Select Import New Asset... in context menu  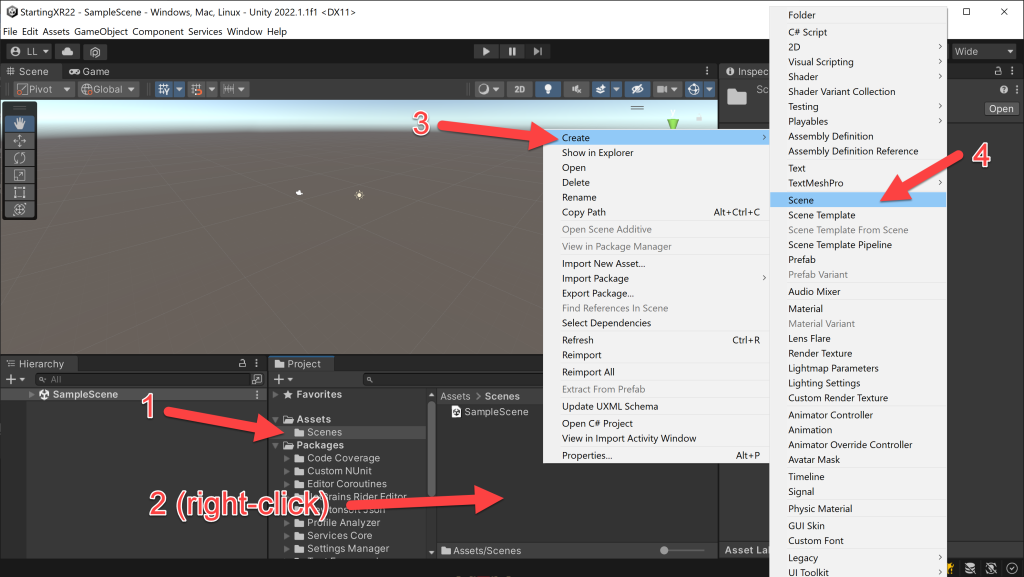(656, 264)
